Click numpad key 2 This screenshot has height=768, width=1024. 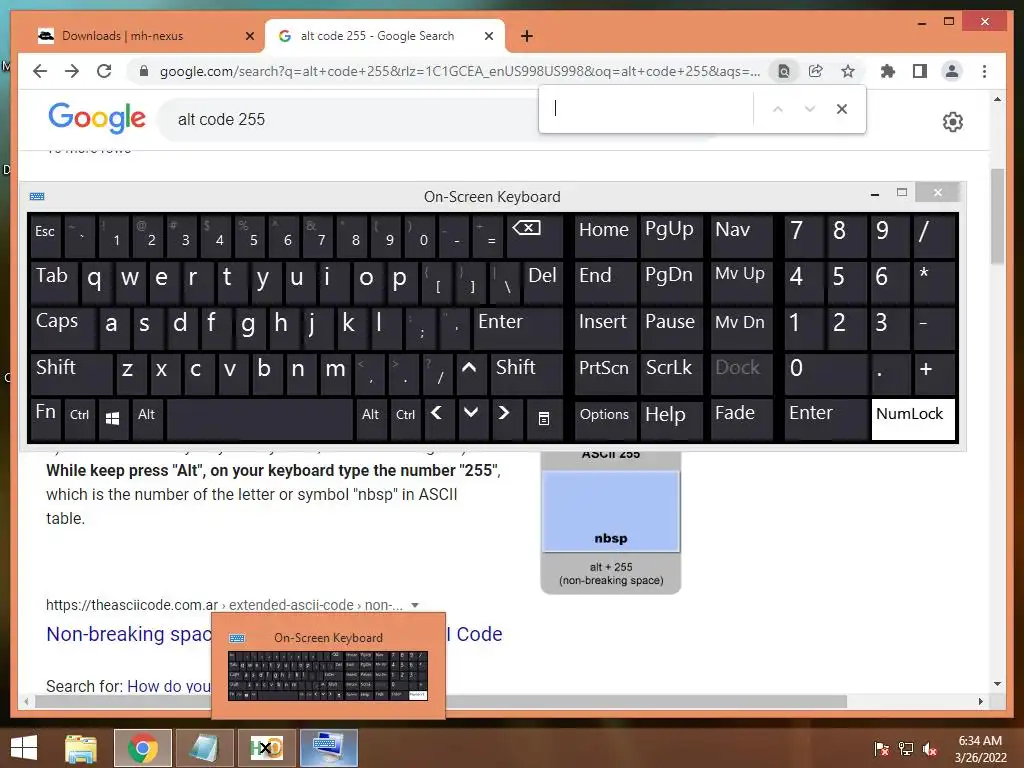pyautogui.click(x=846, y=327)
